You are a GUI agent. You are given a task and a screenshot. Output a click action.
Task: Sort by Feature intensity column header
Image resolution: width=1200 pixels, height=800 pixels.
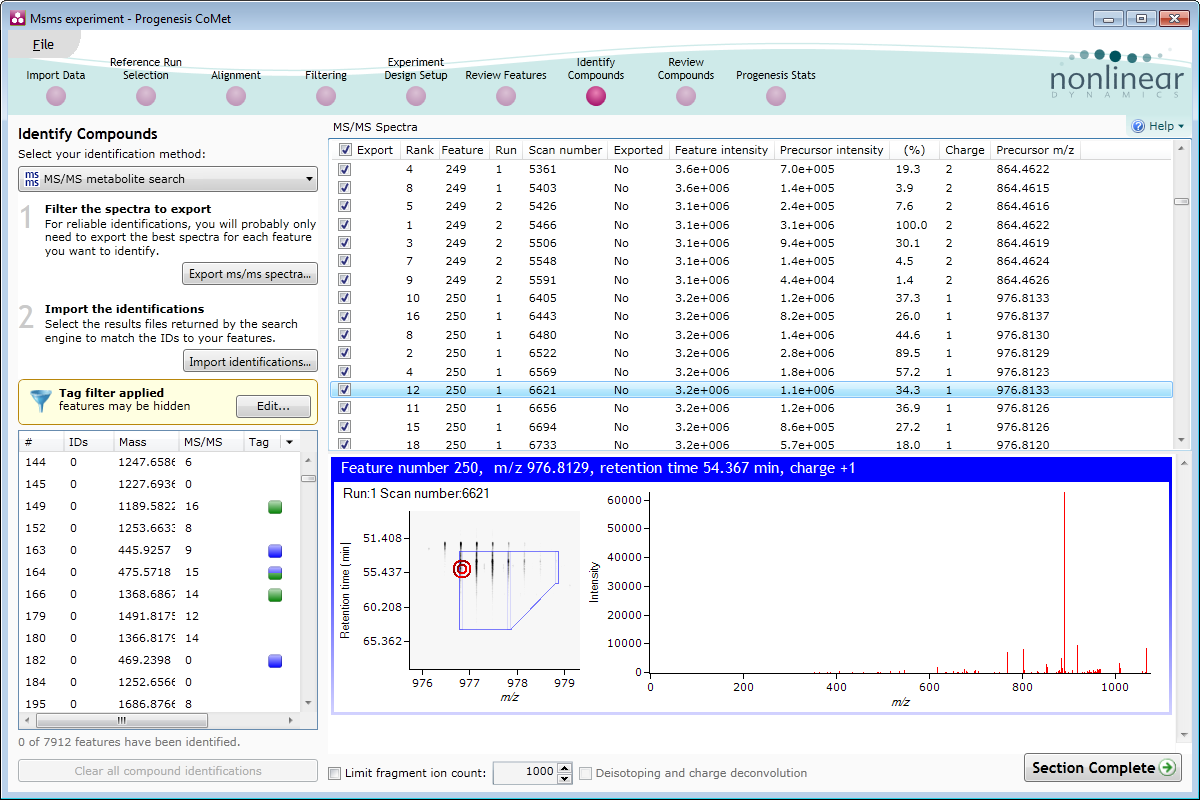coord(721,150)
